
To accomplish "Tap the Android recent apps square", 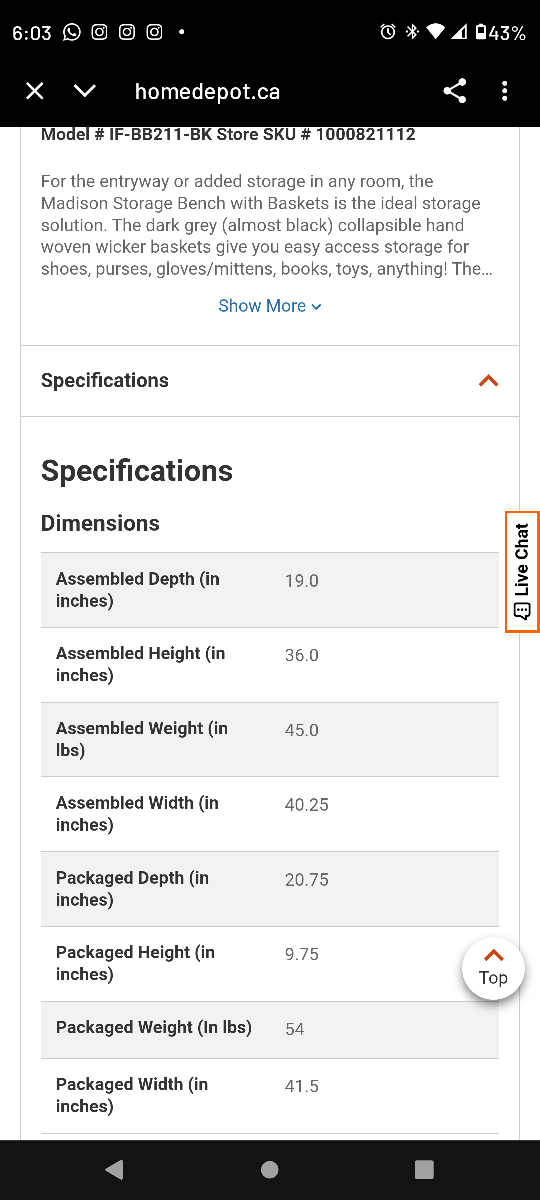I will coord(424,1169).
